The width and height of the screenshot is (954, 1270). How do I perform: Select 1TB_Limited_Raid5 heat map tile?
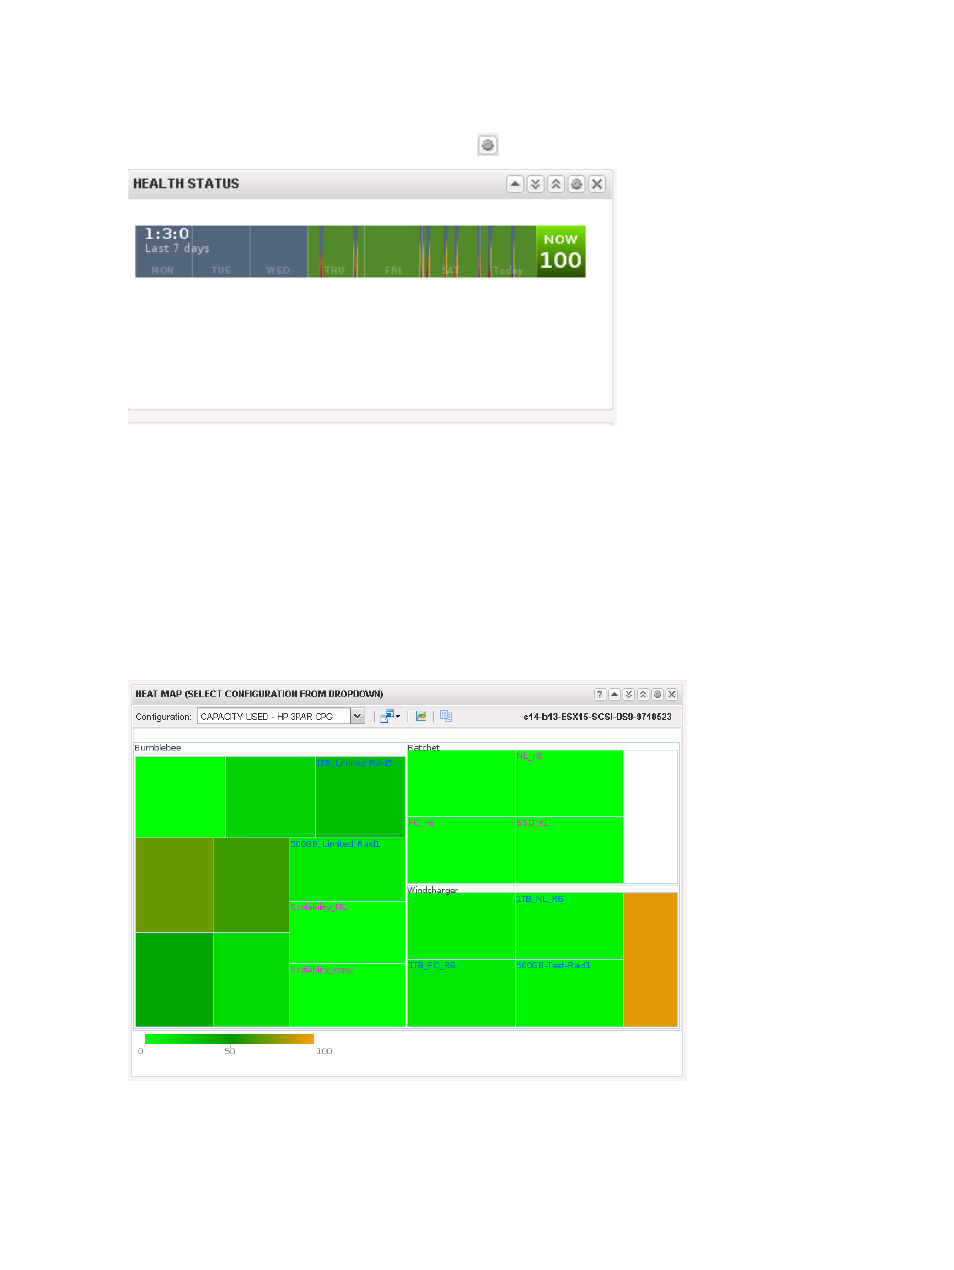[360, 796]
